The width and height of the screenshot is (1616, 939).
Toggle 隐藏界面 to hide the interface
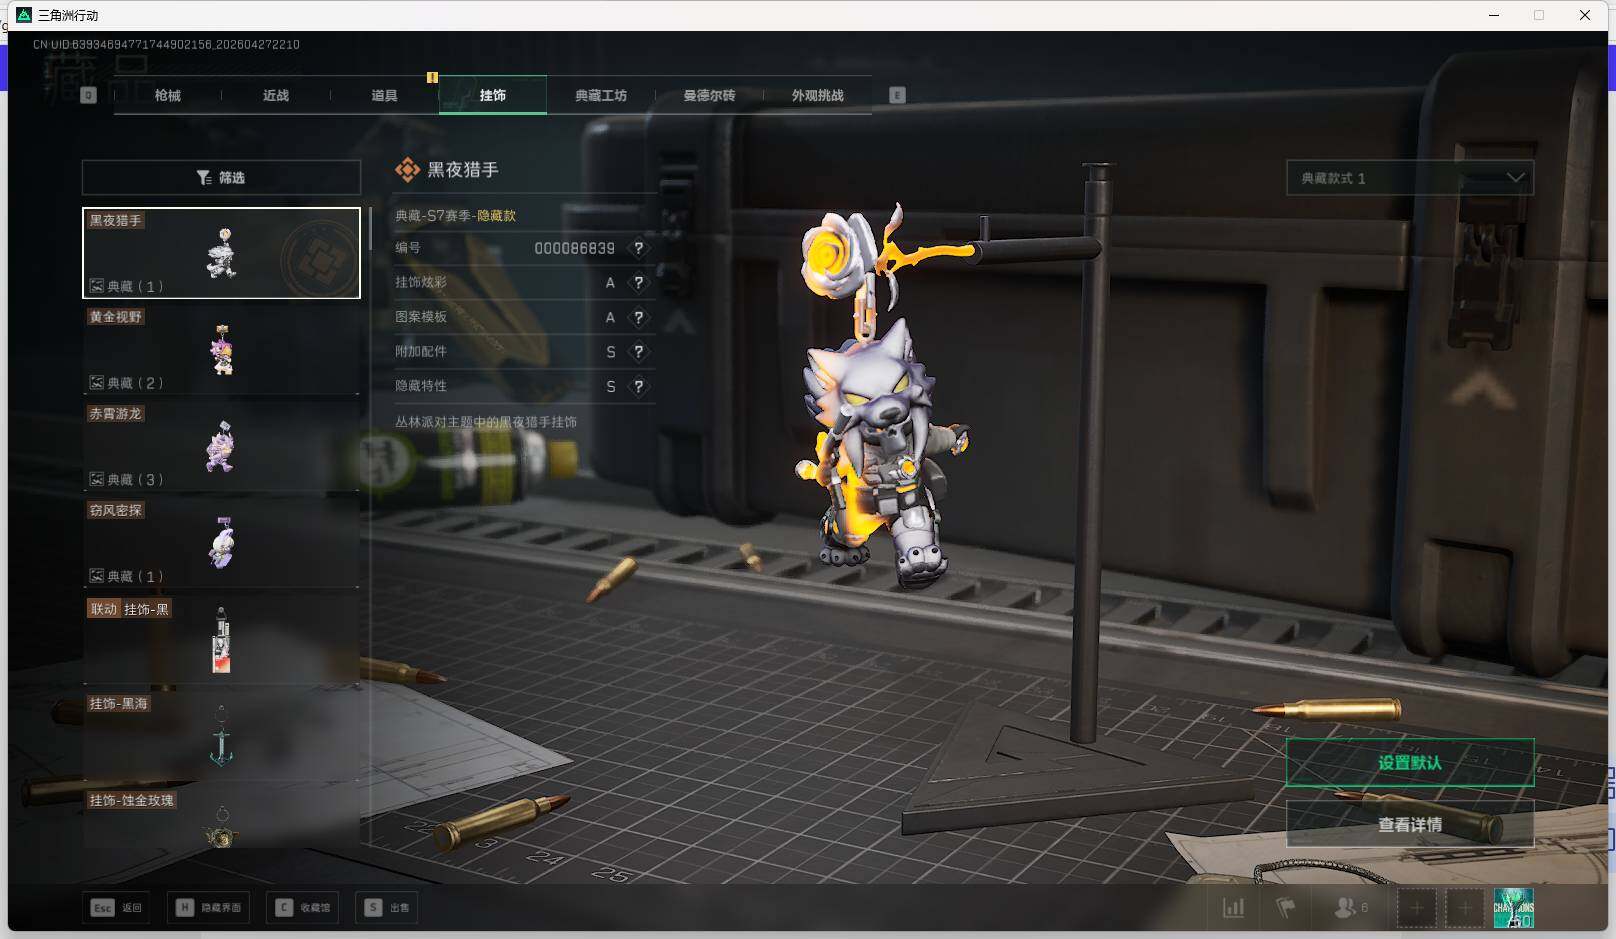pos(210,908)
